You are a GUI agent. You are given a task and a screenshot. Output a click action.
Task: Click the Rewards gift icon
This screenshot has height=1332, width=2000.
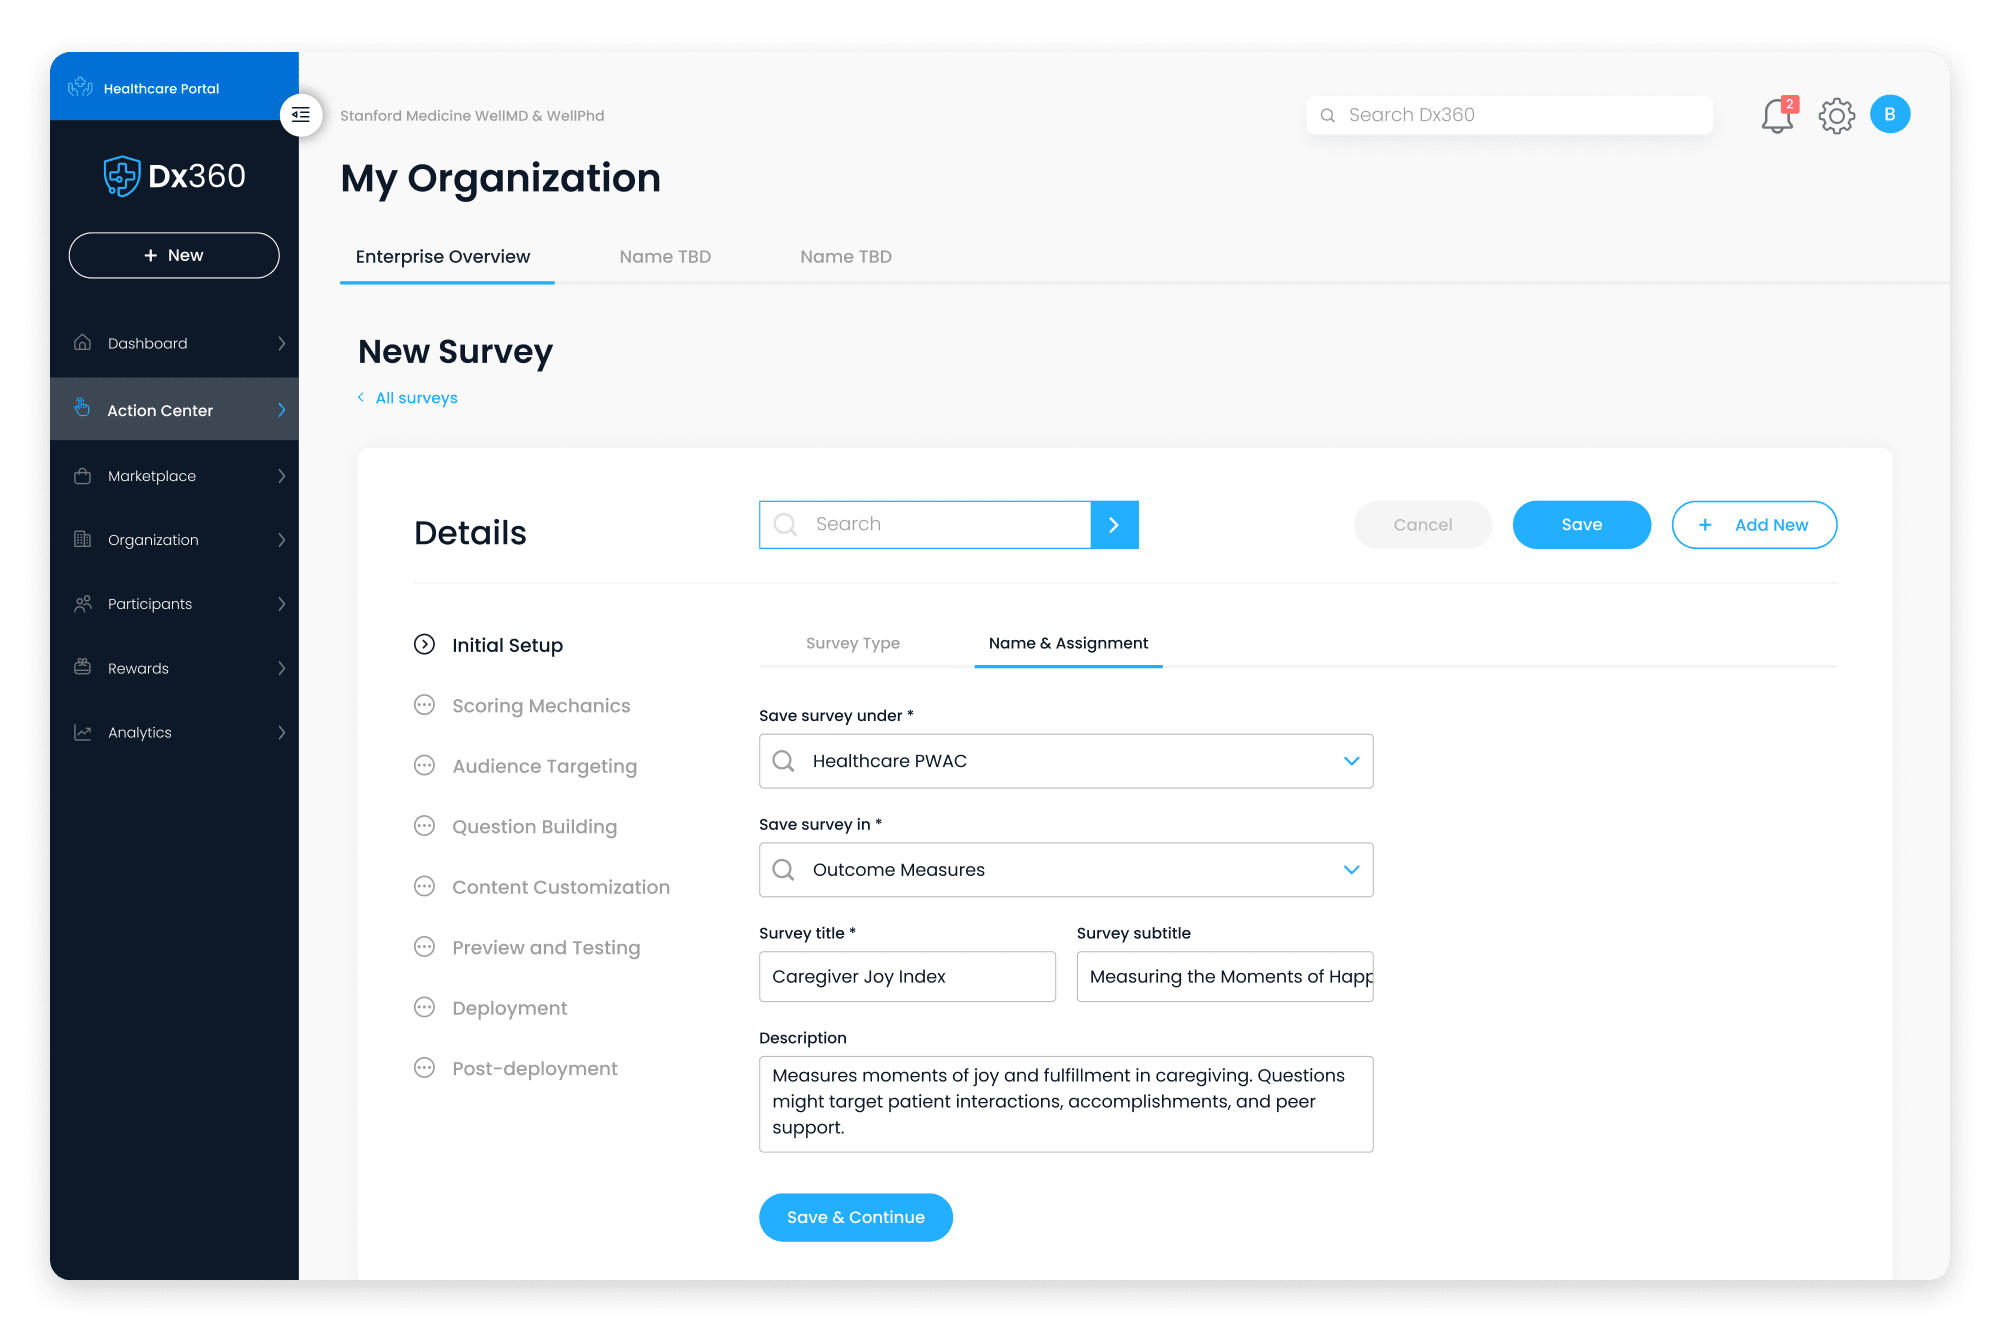coord(83,667)
